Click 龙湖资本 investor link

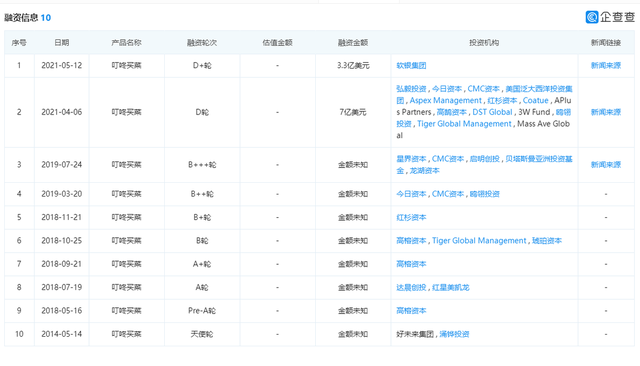pyautogui.click(x=424, y=171)
